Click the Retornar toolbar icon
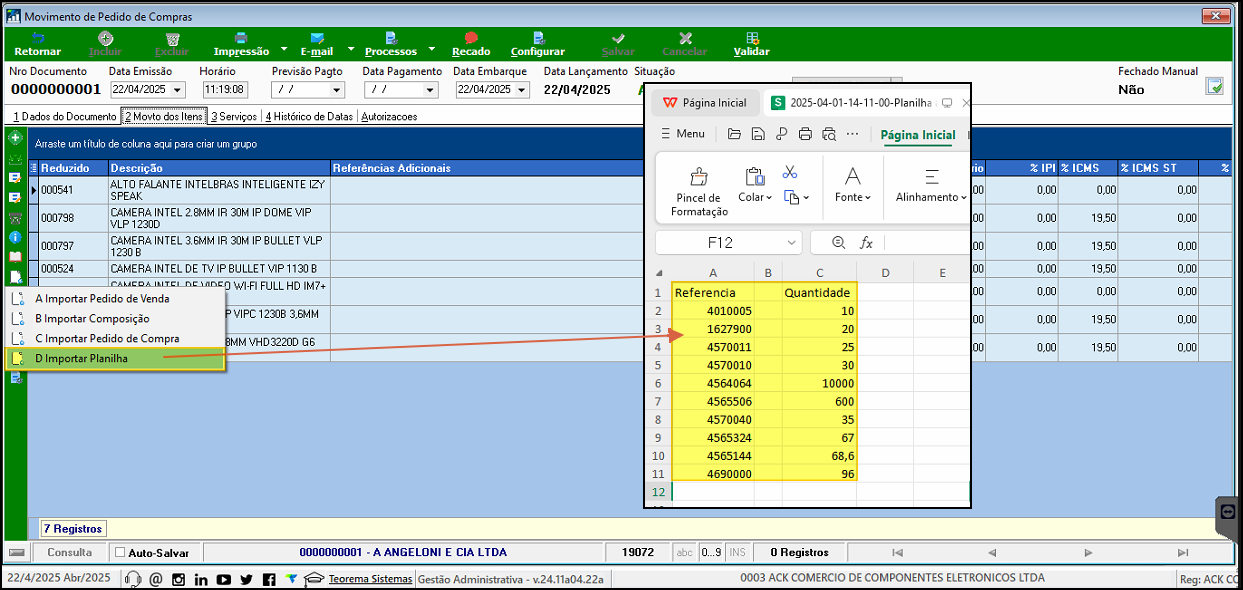This screenshot has width=1243, height=590. [x=37, y=38]
